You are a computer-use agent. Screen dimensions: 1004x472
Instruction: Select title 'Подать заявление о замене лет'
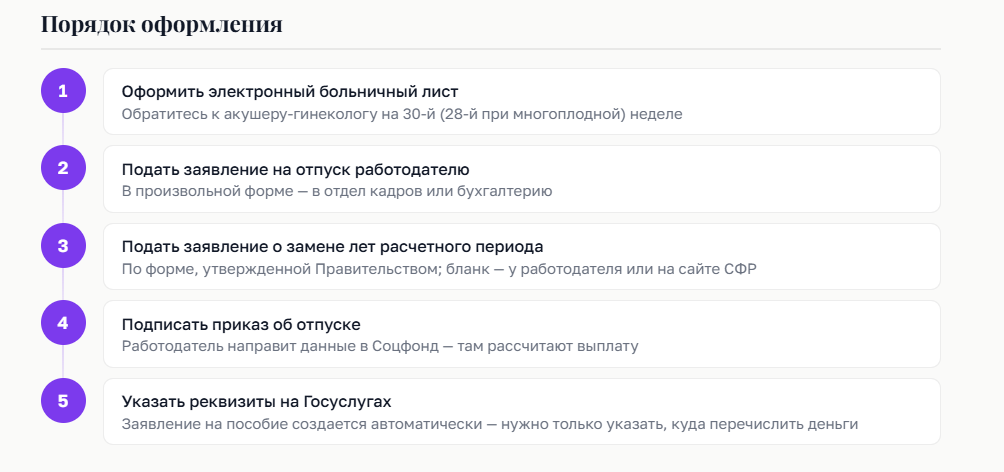point(332,246)
